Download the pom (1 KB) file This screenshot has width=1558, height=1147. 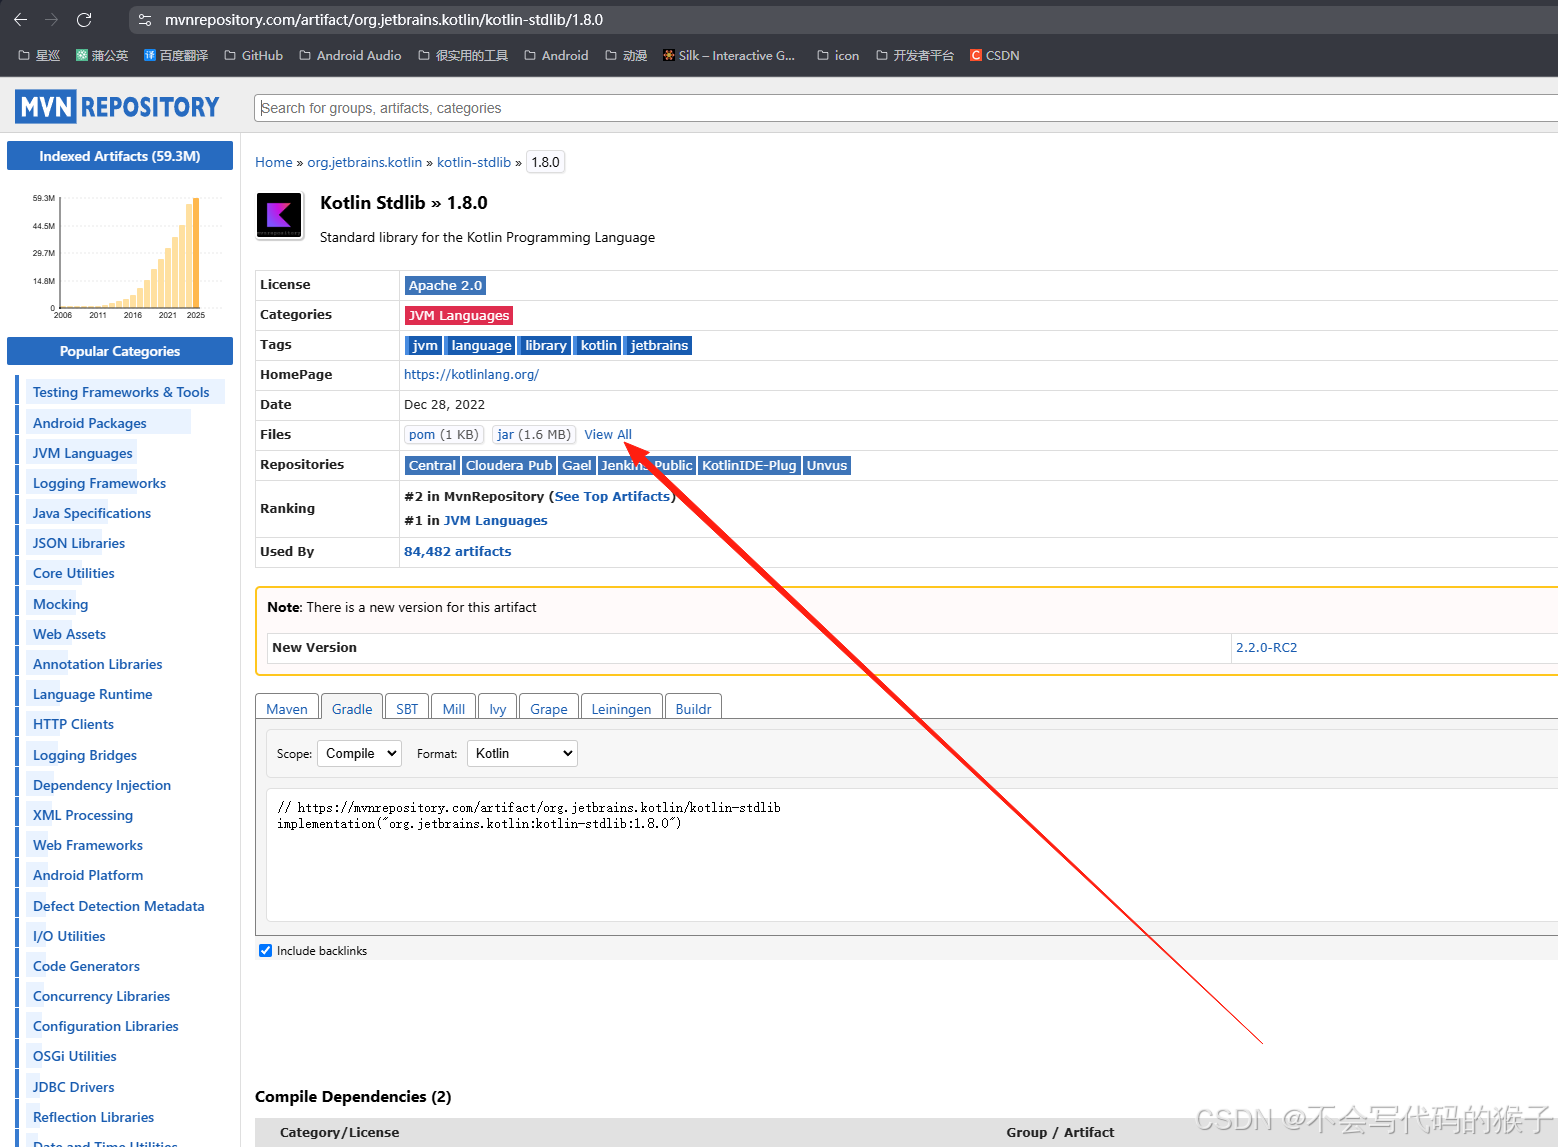[x=444, y=434]
